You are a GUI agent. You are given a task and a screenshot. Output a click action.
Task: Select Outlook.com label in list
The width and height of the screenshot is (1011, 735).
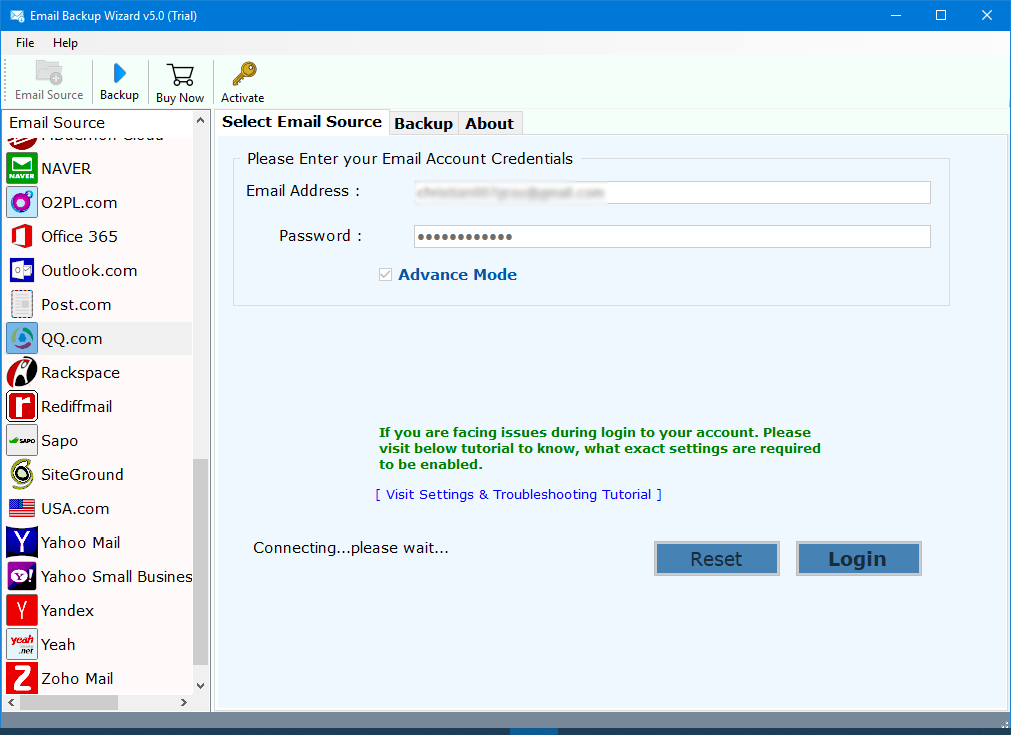tap(89, 270)
